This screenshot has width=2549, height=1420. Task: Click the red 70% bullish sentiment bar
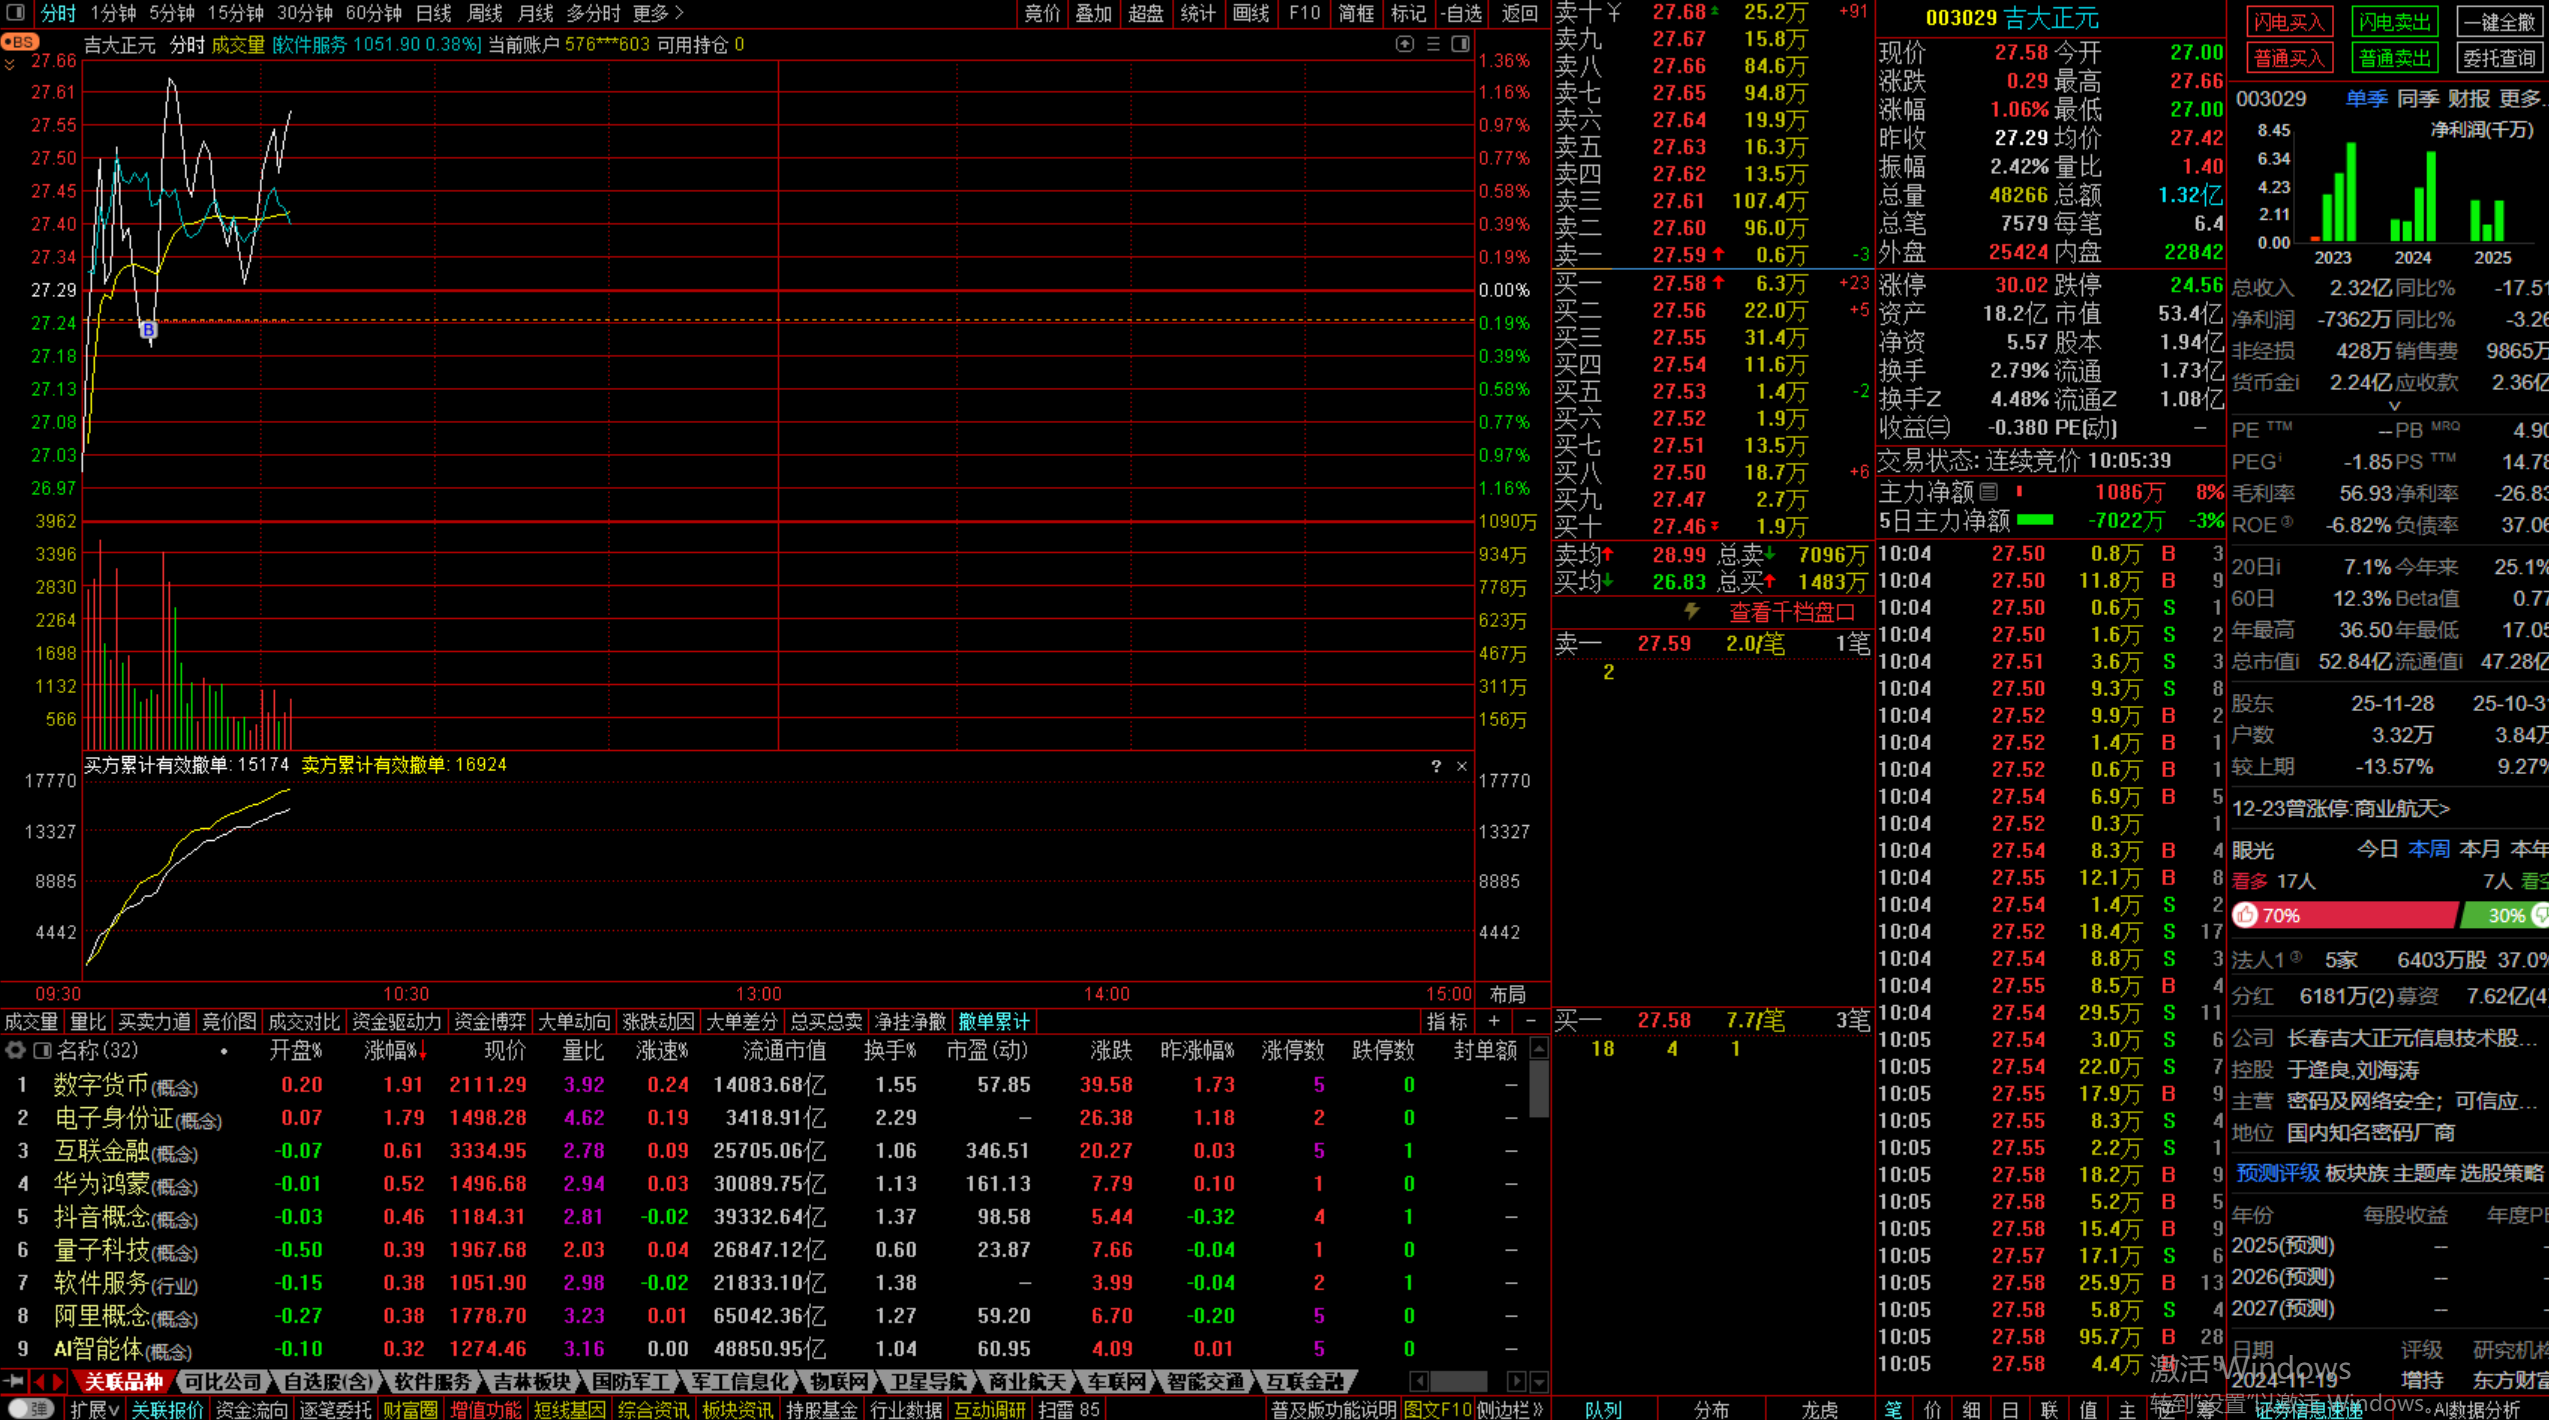pos(2345,915)
